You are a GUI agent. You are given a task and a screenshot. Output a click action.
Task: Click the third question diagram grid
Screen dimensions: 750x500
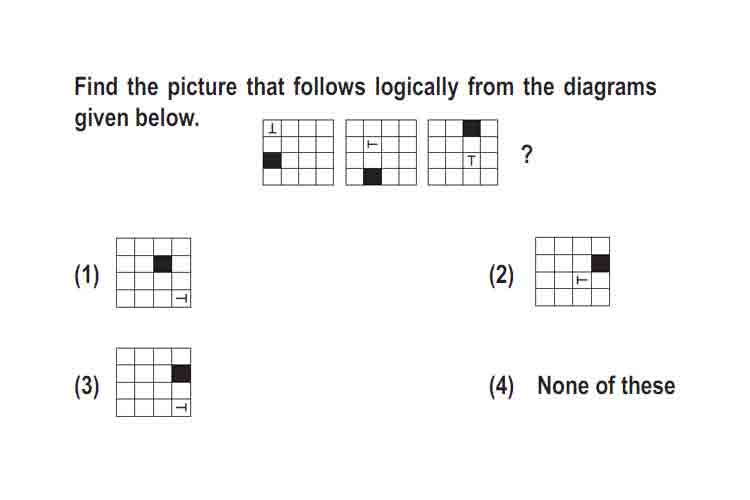463,152
